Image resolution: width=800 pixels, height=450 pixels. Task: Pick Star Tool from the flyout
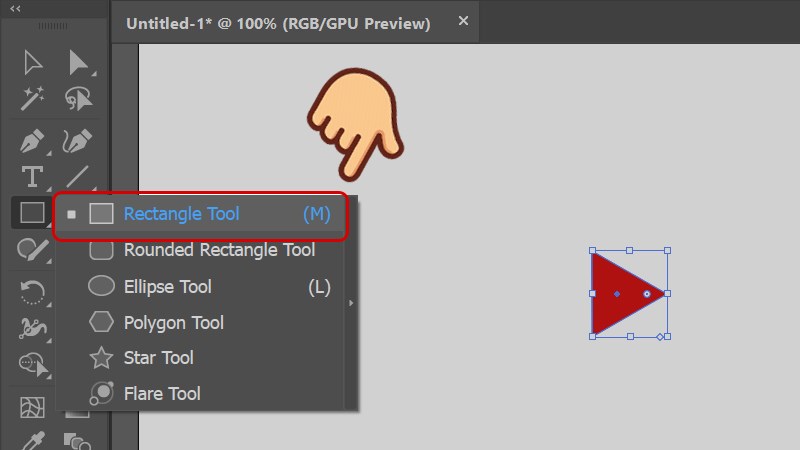pyautogui.click(x=158, y=358)
